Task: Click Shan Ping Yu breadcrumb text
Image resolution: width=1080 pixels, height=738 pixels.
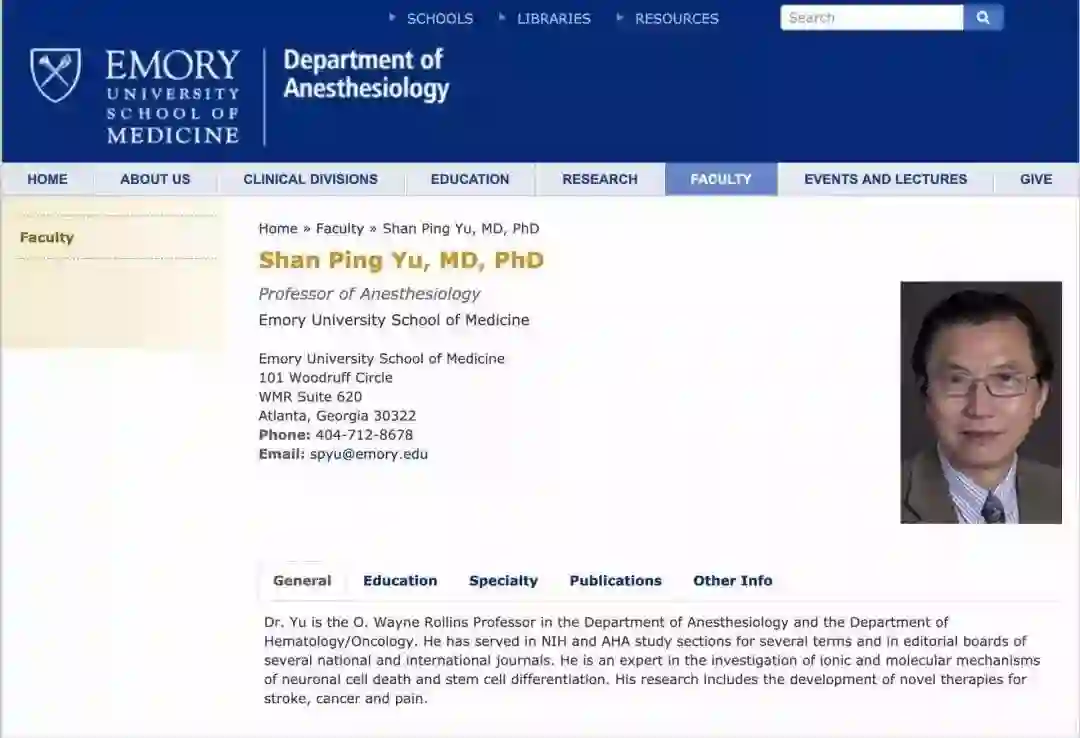Action: pyautogui.click(x=461, y=229)
